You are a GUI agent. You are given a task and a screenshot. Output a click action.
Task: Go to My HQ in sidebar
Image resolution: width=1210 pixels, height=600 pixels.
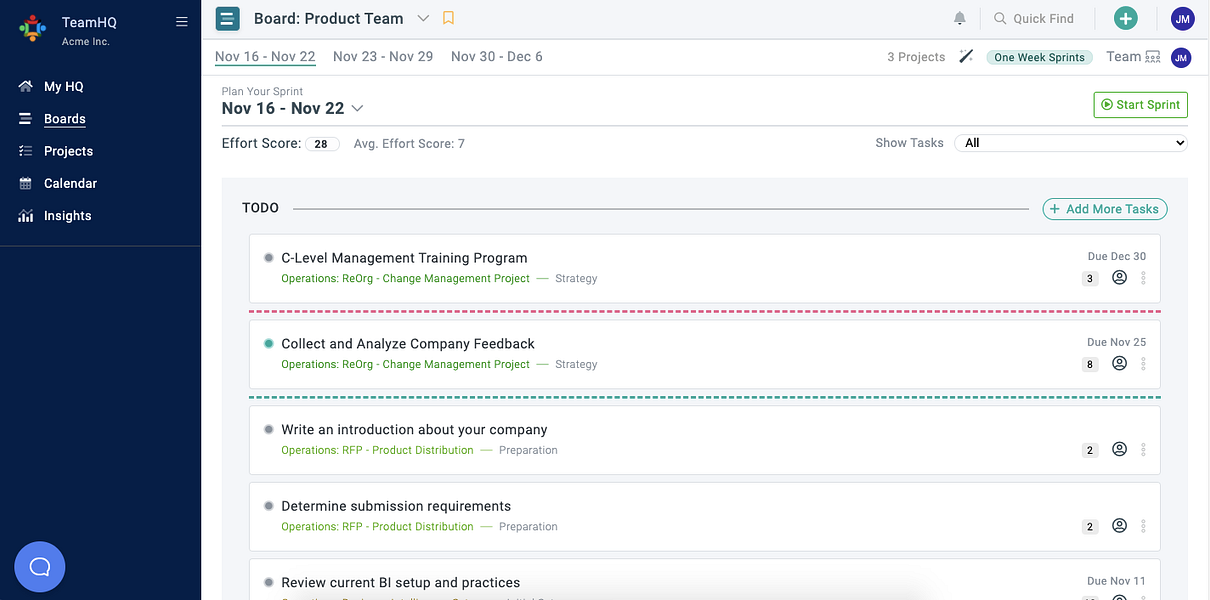[64, 87]
